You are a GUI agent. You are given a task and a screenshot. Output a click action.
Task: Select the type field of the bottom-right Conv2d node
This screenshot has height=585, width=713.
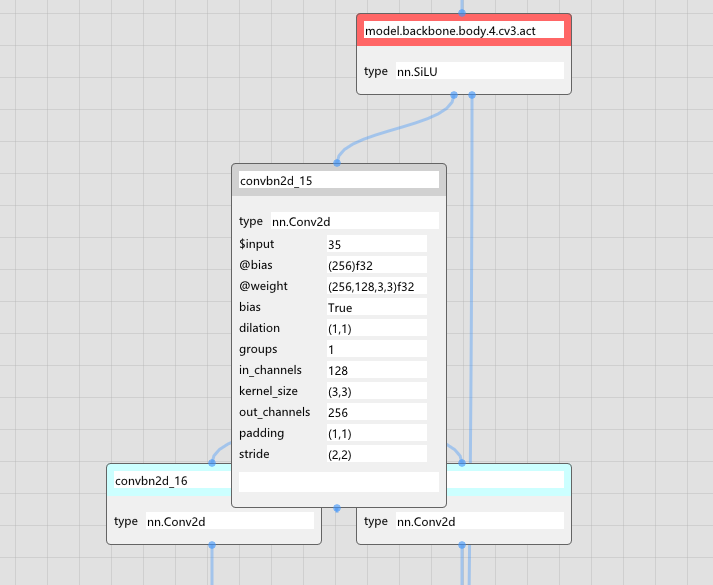(x=480, y=521)
